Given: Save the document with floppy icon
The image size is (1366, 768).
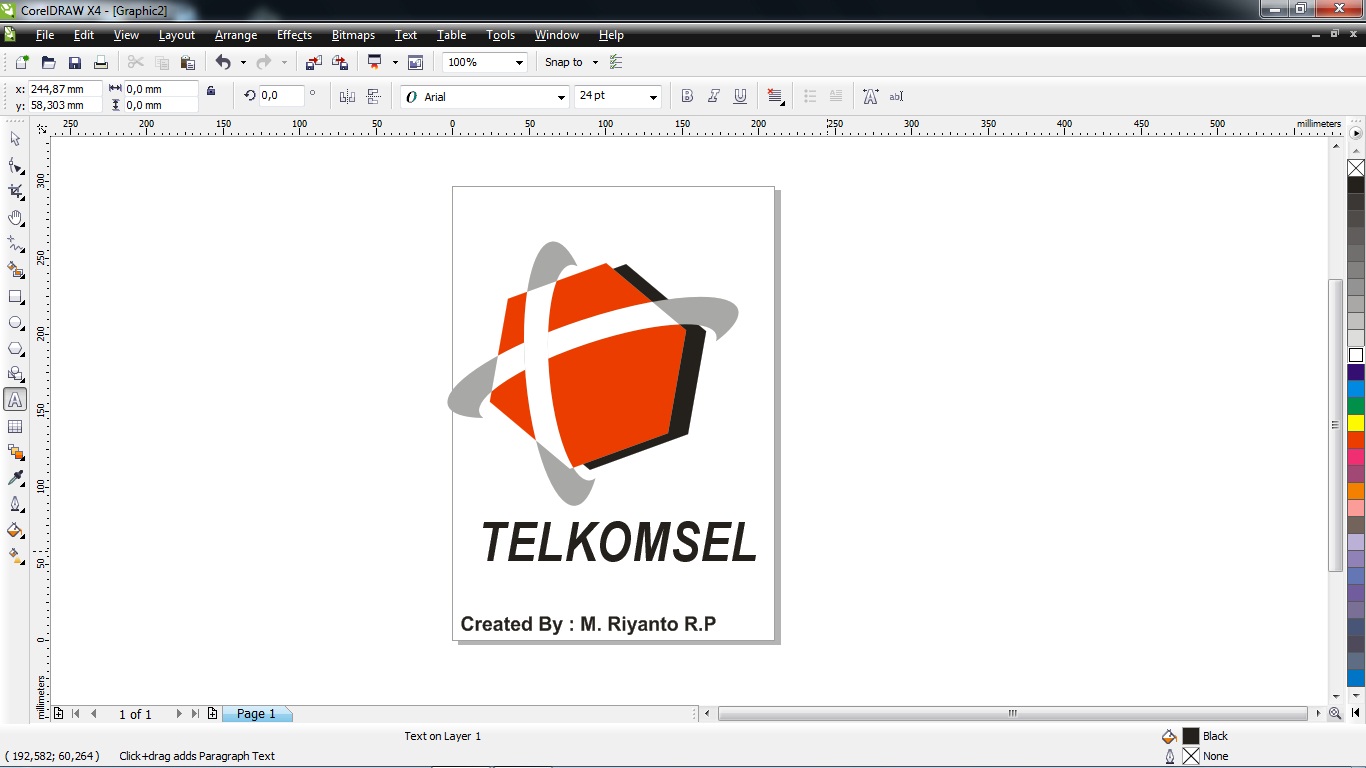Looking at the screenshot, I should point(74,62).
